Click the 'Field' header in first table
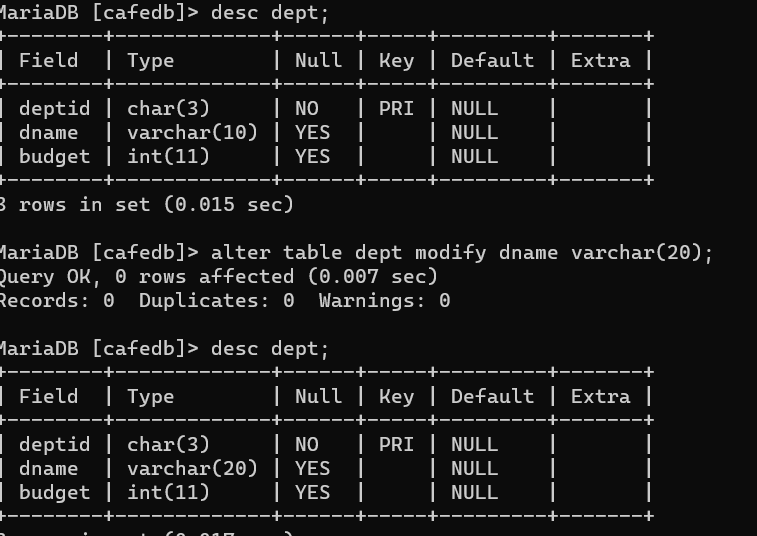This screenshot has width=757, height=536. coord(48,60)
